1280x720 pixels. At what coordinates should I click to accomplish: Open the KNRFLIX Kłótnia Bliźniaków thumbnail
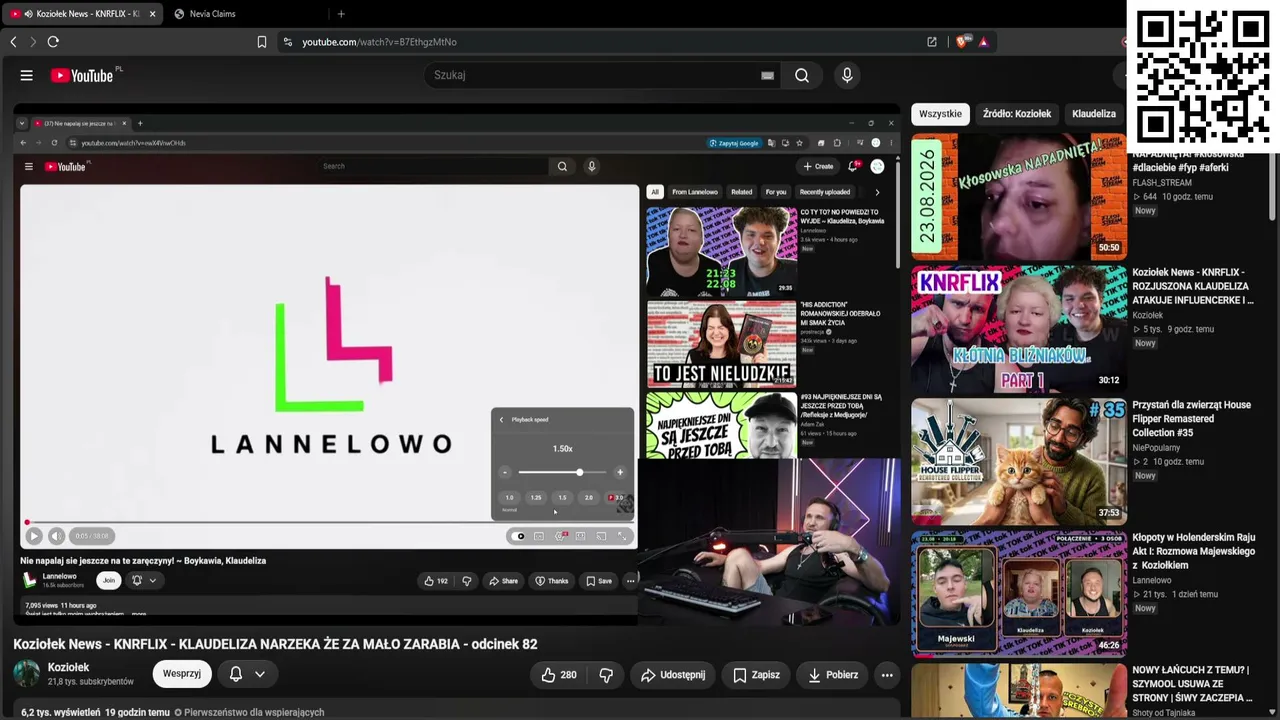click(x=1019, y=330)
